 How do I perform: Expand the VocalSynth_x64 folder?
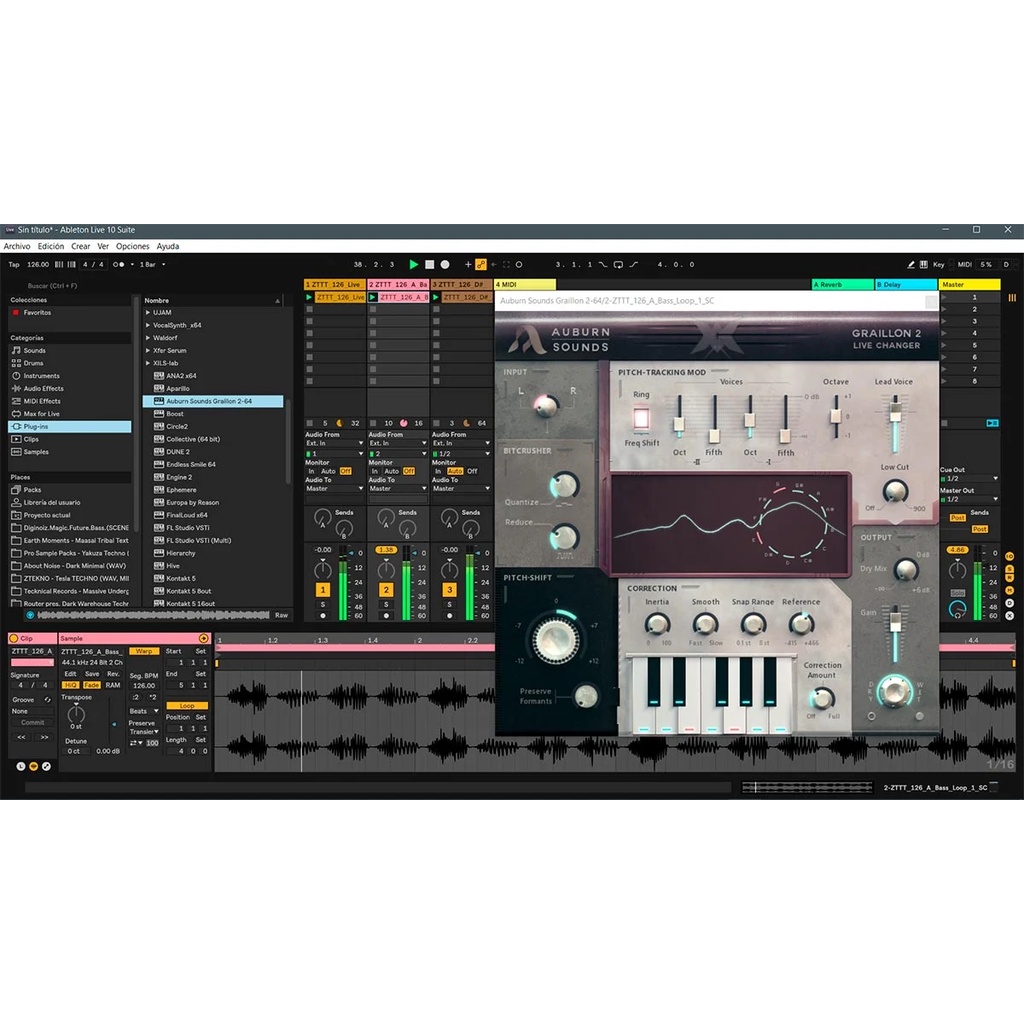point(148,325)
